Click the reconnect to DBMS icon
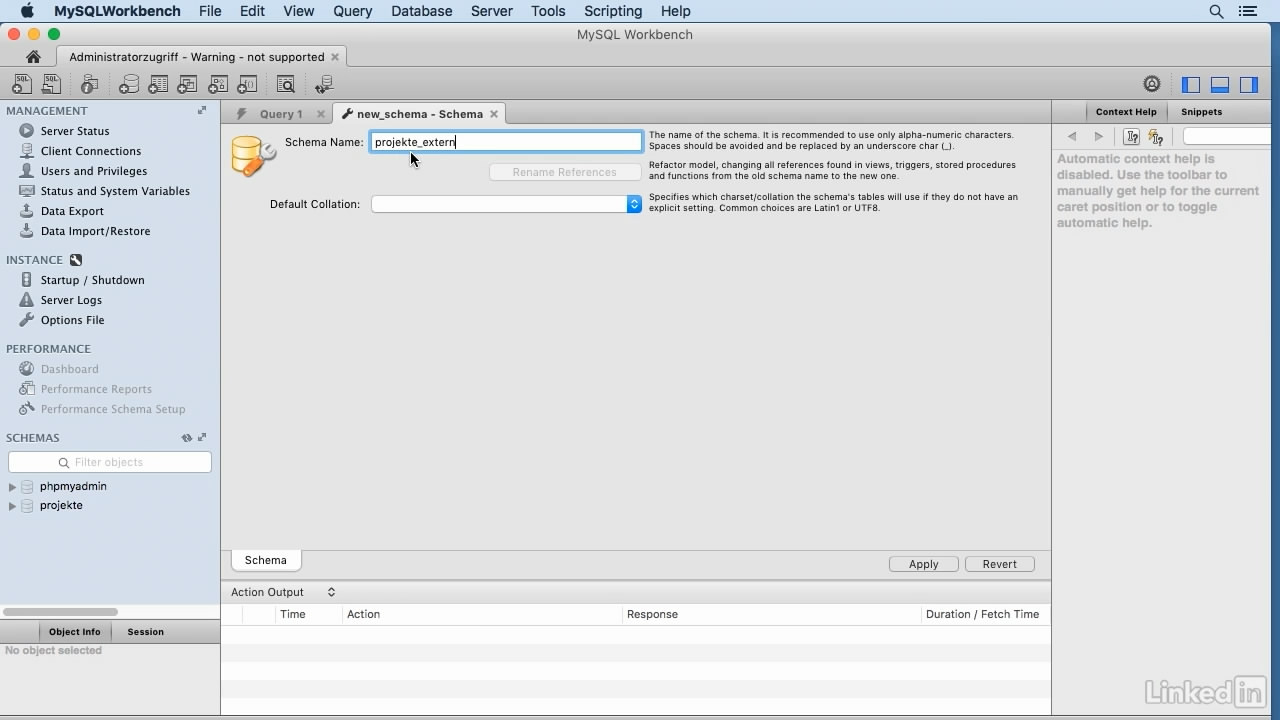This screenshot has width=1280, height=720. [324, 85]
